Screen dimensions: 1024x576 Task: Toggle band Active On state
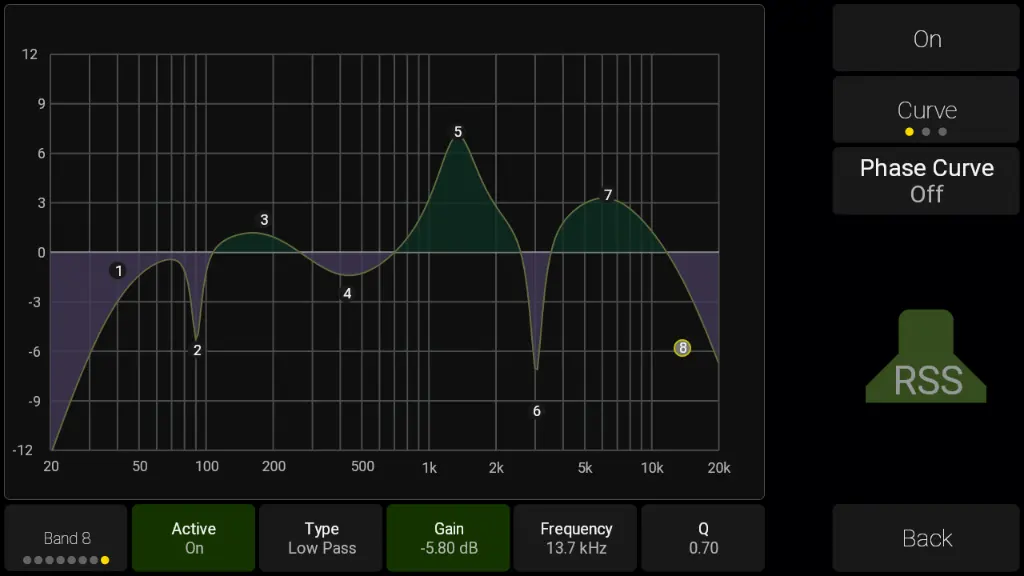pyautogui.click(x=193, y=538)
